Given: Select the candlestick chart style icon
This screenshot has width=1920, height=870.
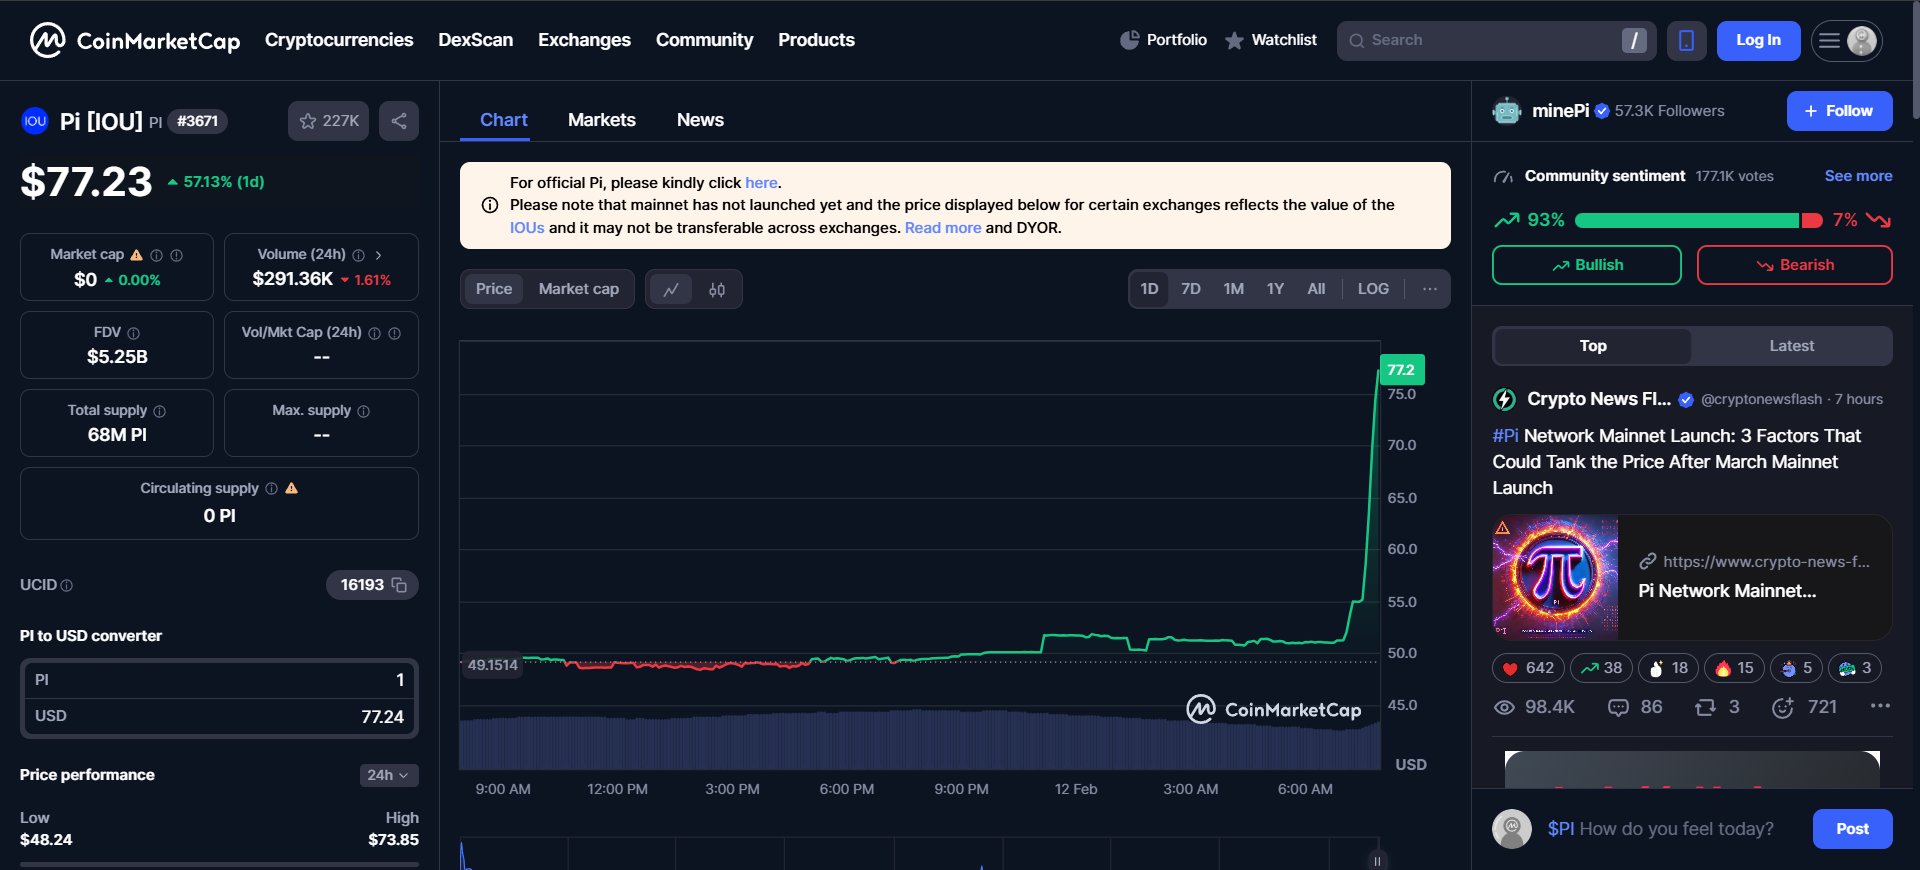Looking at the screenshot, I should coord(717,290).
